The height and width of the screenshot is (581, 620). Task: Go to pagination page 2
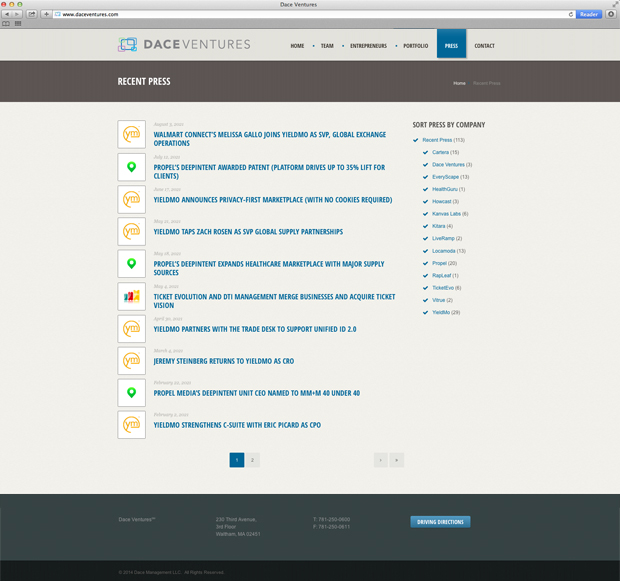(252, 460)
